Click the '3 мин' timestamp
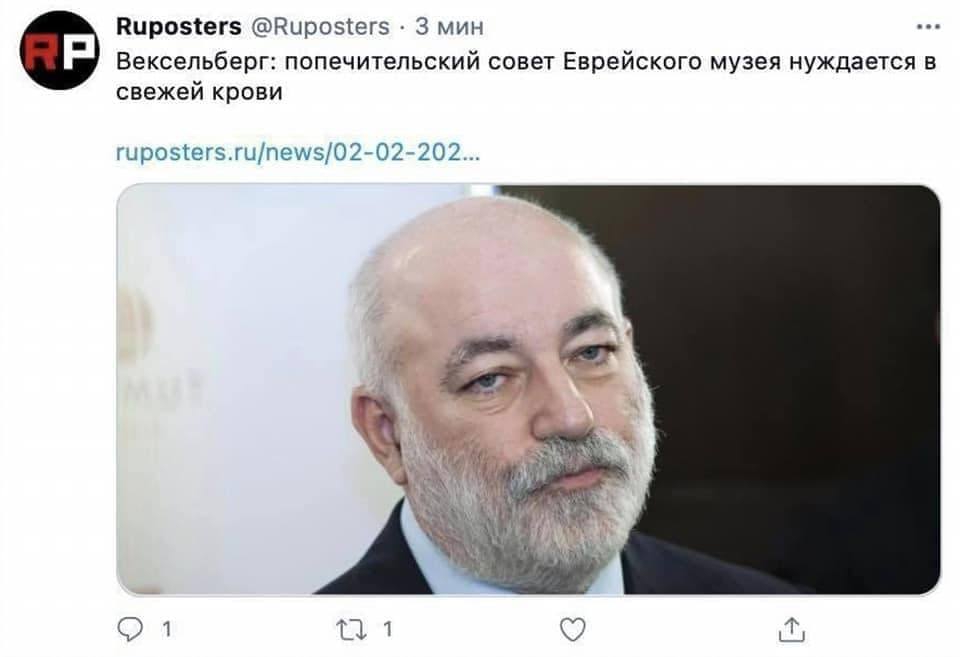960x657 pixels. click(449, 26)
